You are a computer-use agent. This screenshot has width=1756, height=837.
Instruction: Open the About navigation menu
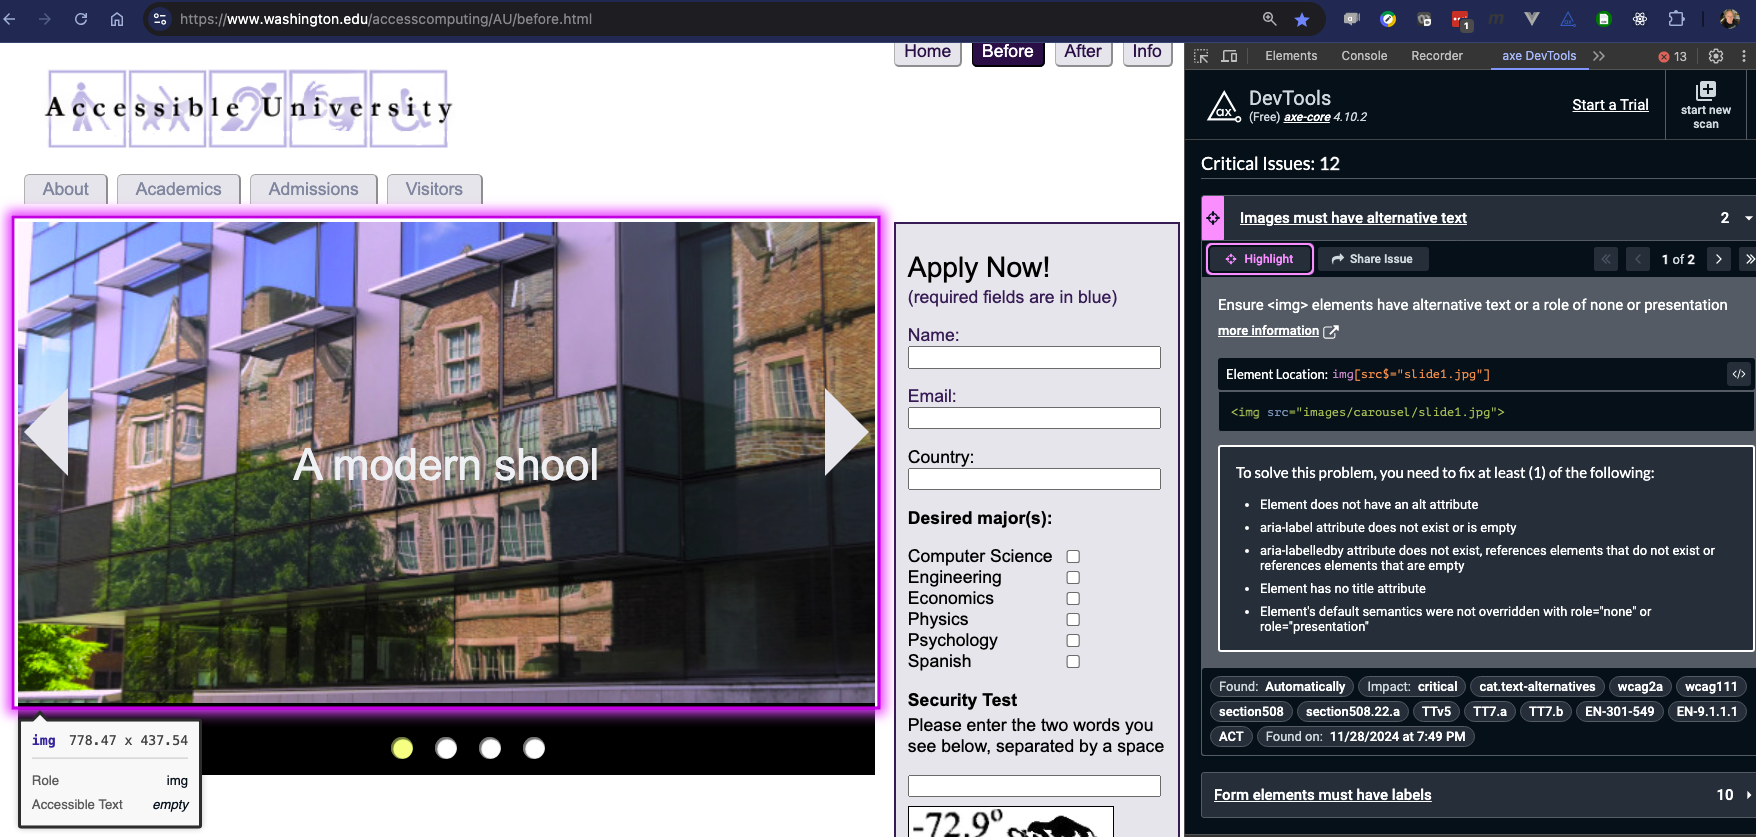point(65,189)
